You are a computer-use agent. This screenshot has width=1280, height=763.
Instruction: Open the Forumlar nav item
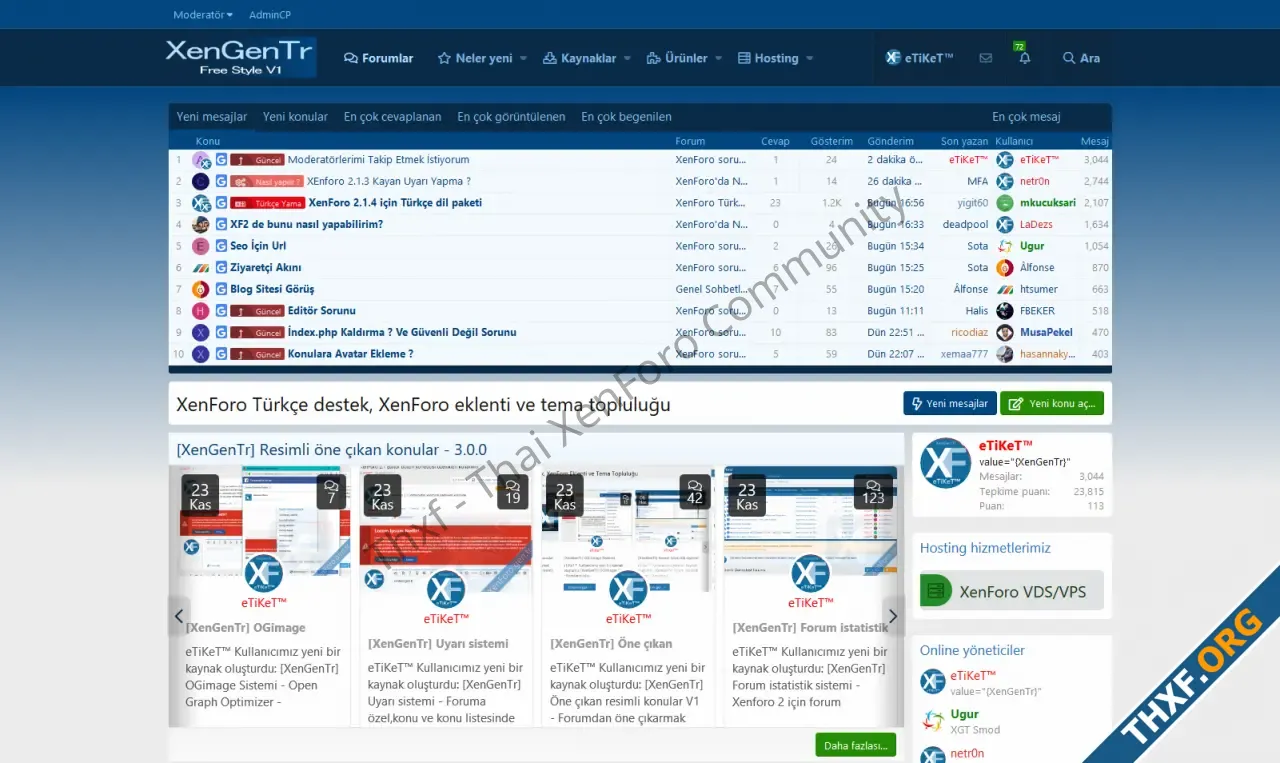click(x=378, y=58)
